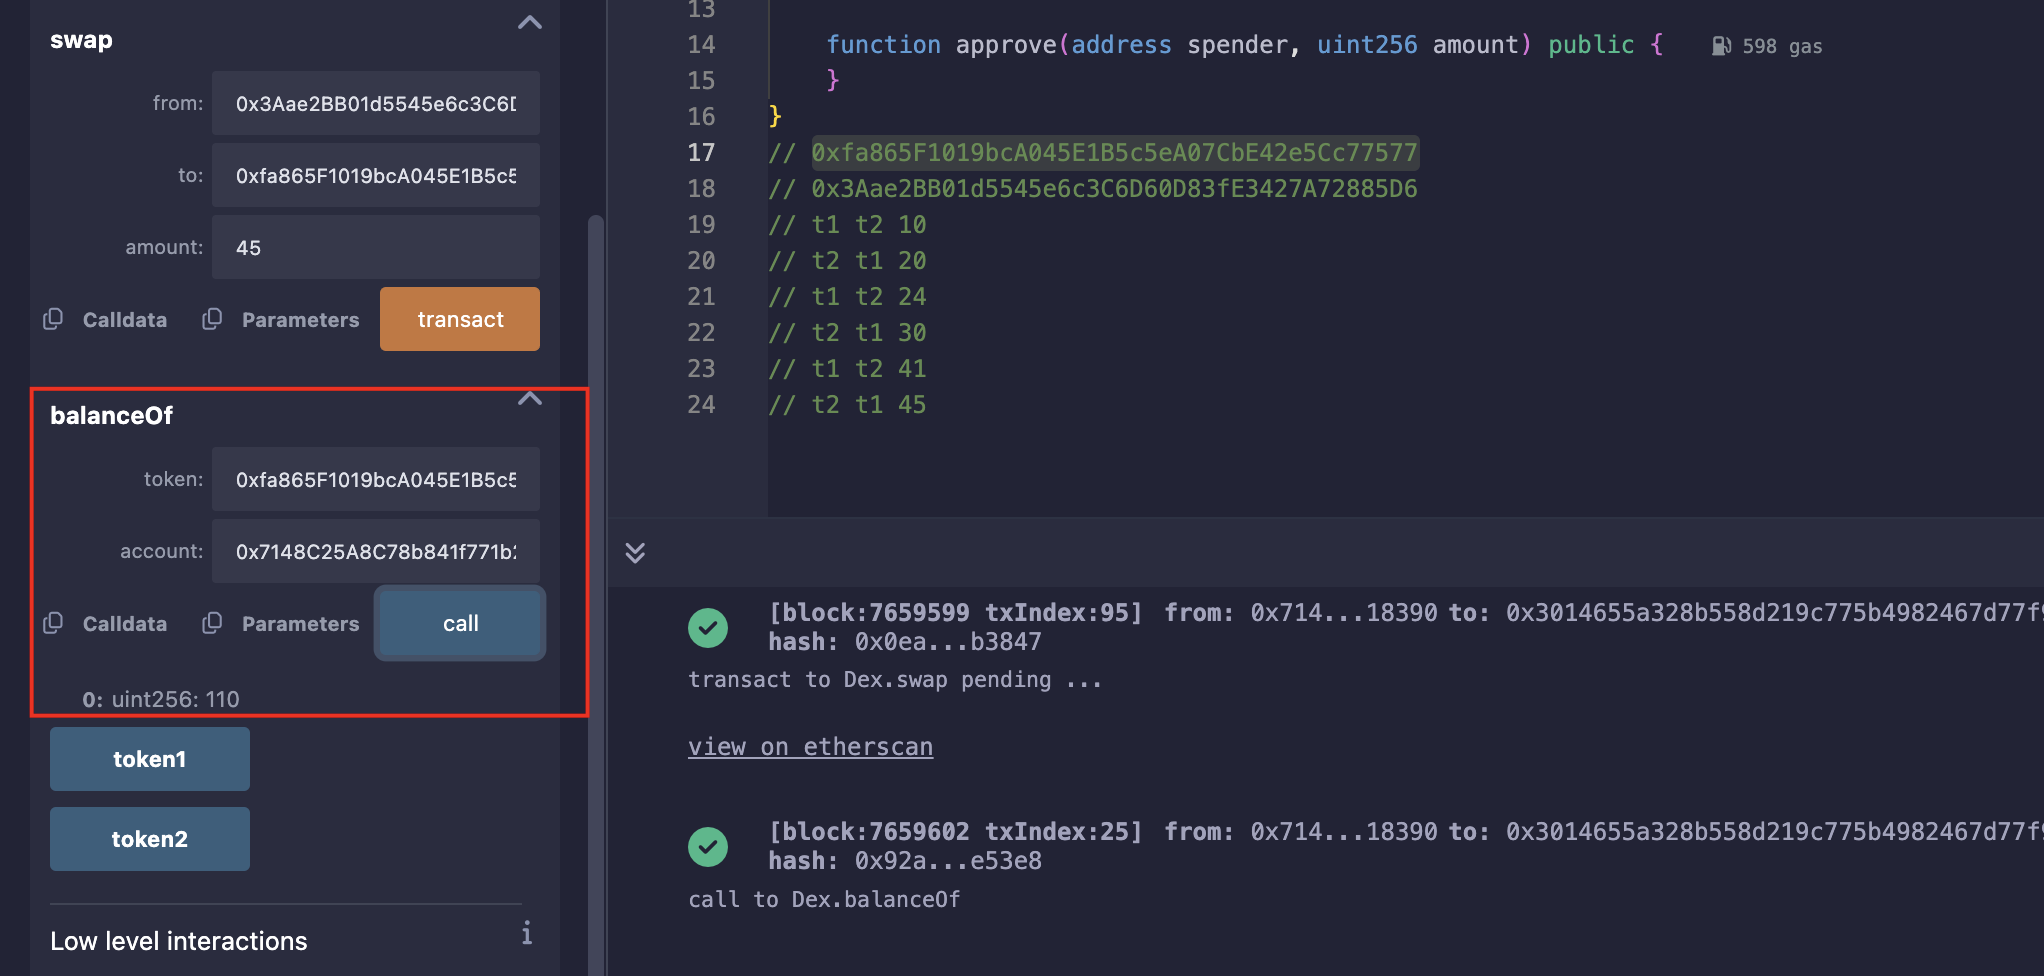Copy balanceOf Calldata icon
This screenshot has width=2044, height=976.
pyautogui.click(x=53, y=623)
